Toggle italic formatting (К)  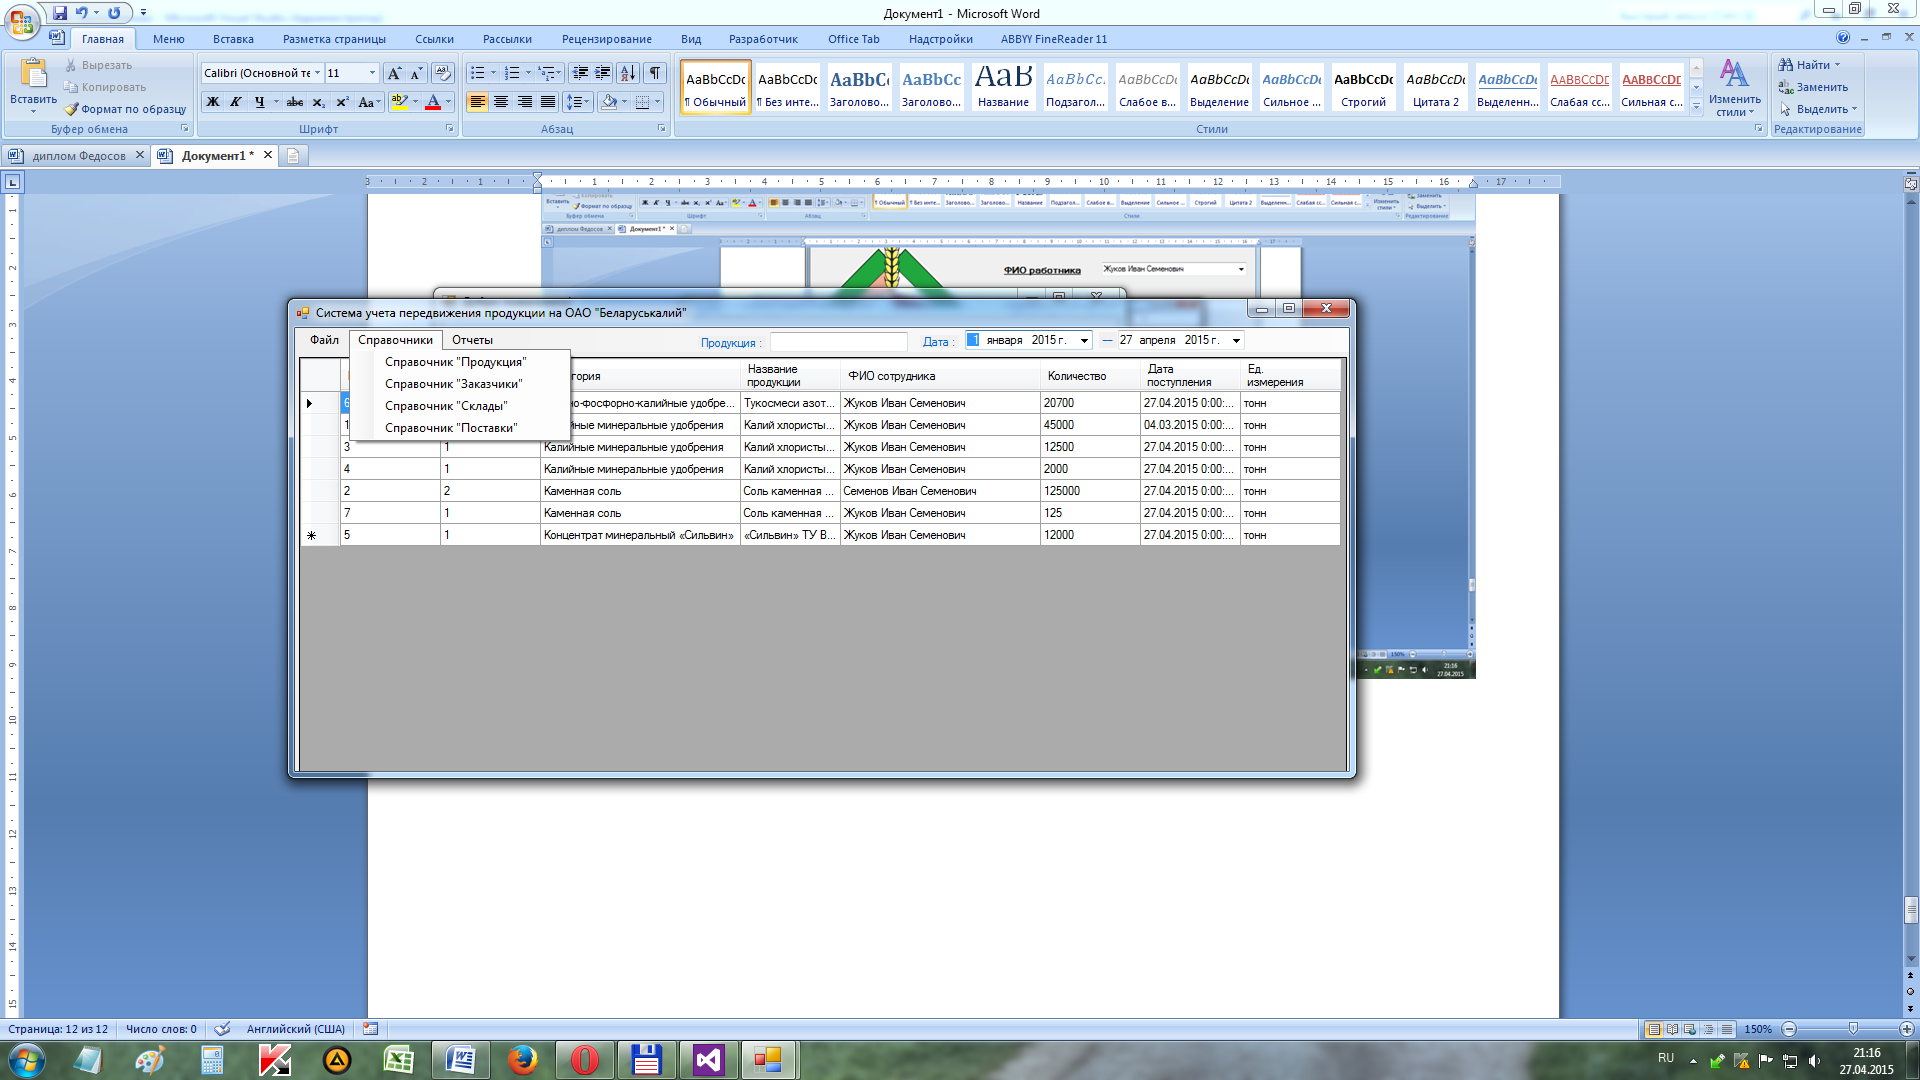(x=236, y=102)
